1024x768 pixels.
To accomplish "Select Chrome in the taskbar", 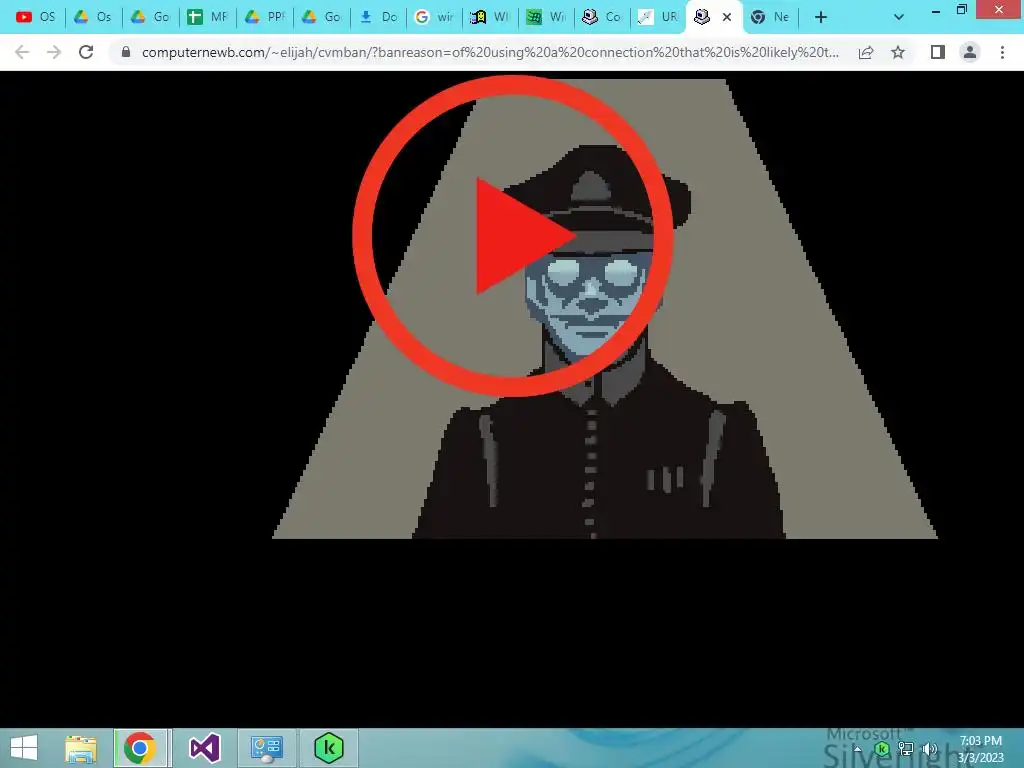I will point(140,748).
